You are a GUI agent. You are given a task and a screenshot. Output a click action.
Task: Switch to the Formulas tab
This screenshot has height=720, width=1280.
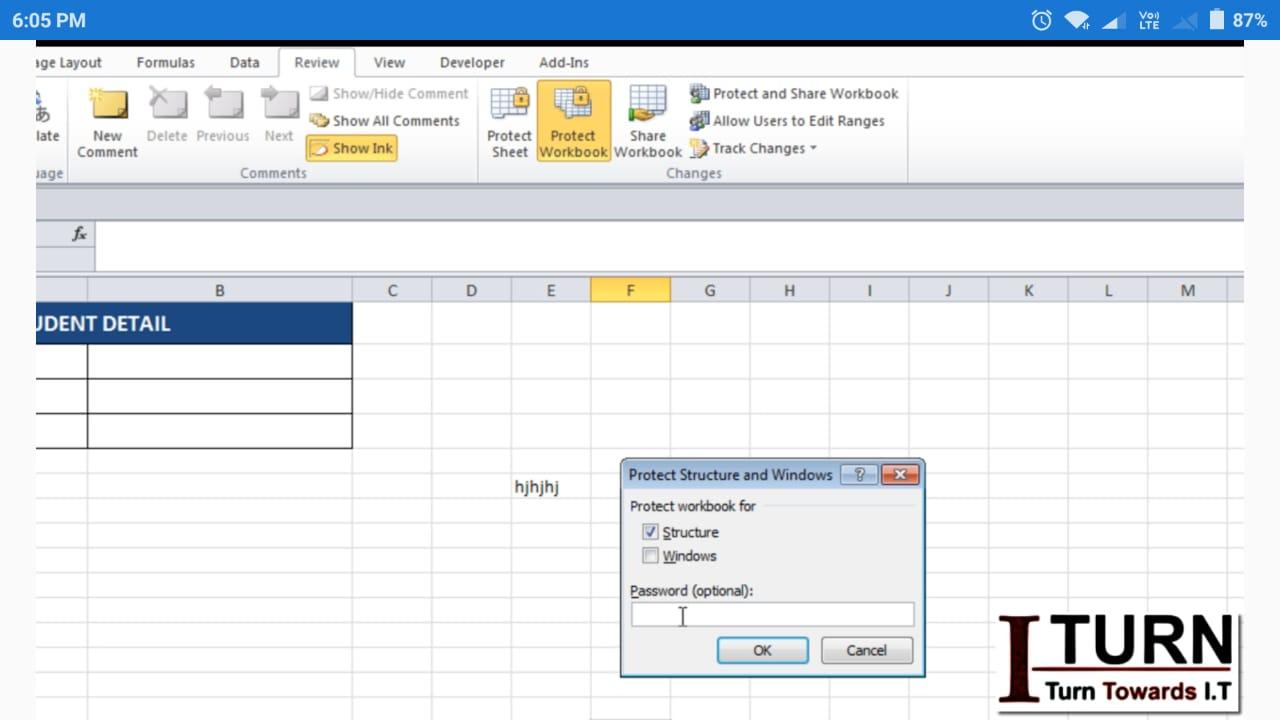point(166,62)
